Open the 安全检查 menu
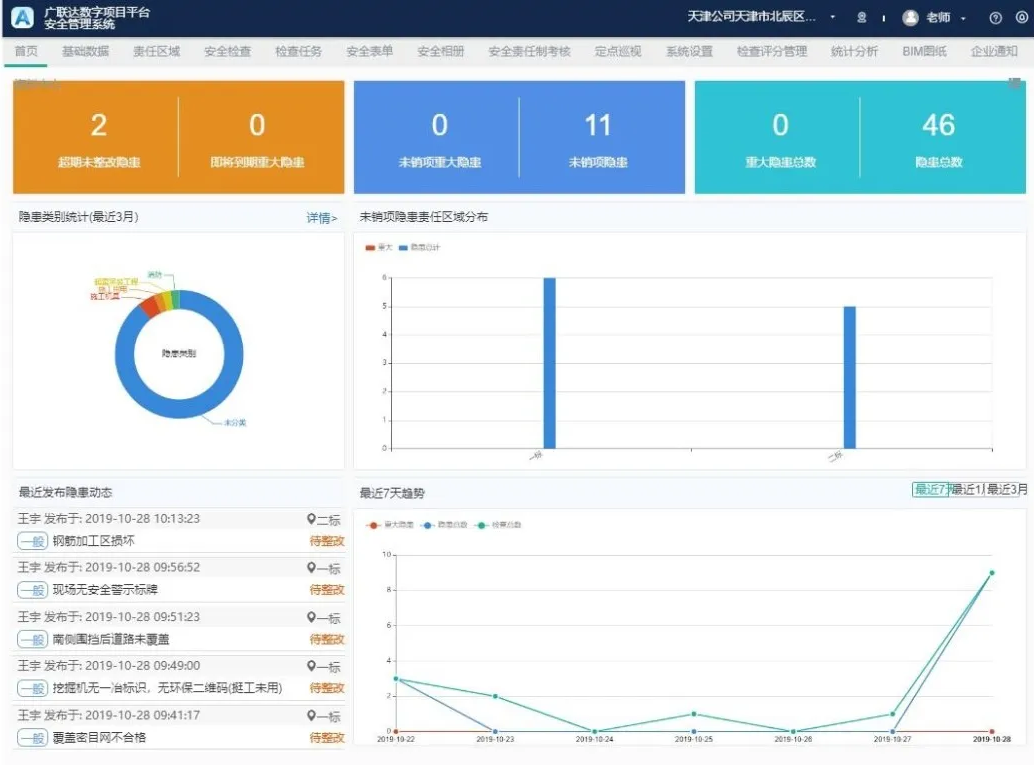 click(228, 51)
